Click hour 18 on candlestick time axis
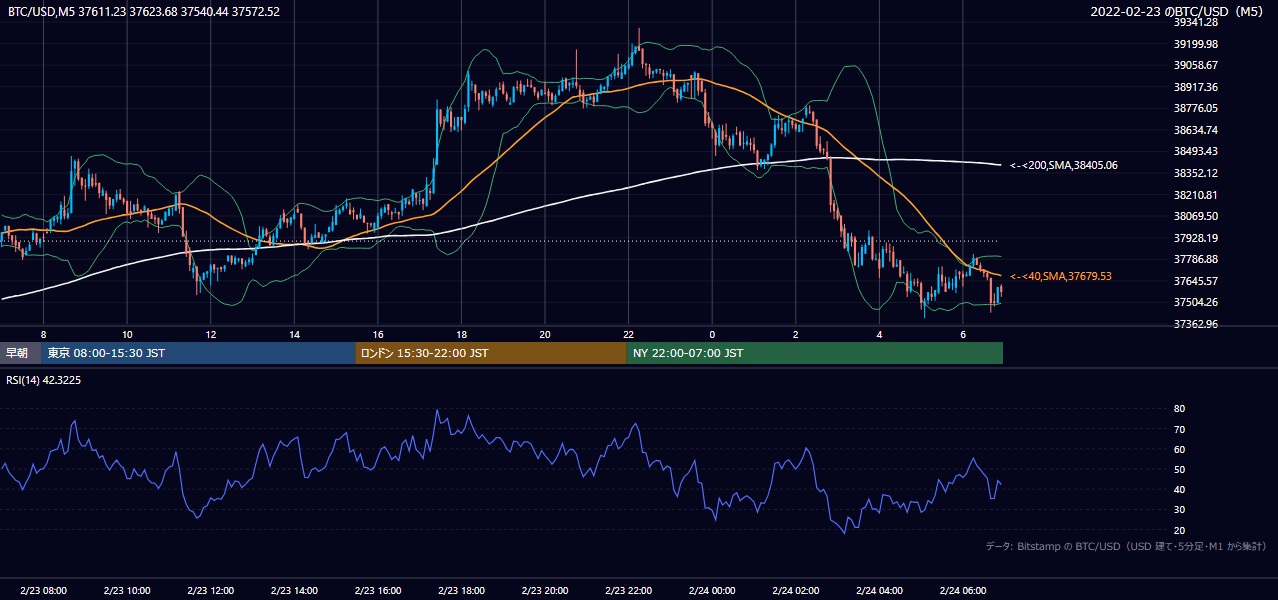The image size is (1278, 600). click(461, 334)
